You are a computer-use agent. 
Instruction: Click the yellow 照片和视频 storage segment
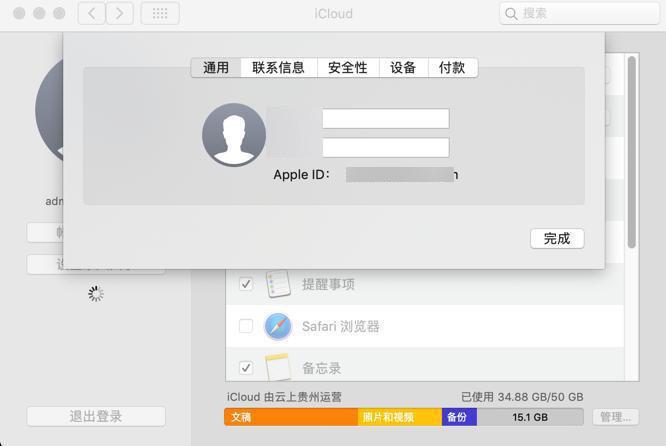click(x=400, y=417)
